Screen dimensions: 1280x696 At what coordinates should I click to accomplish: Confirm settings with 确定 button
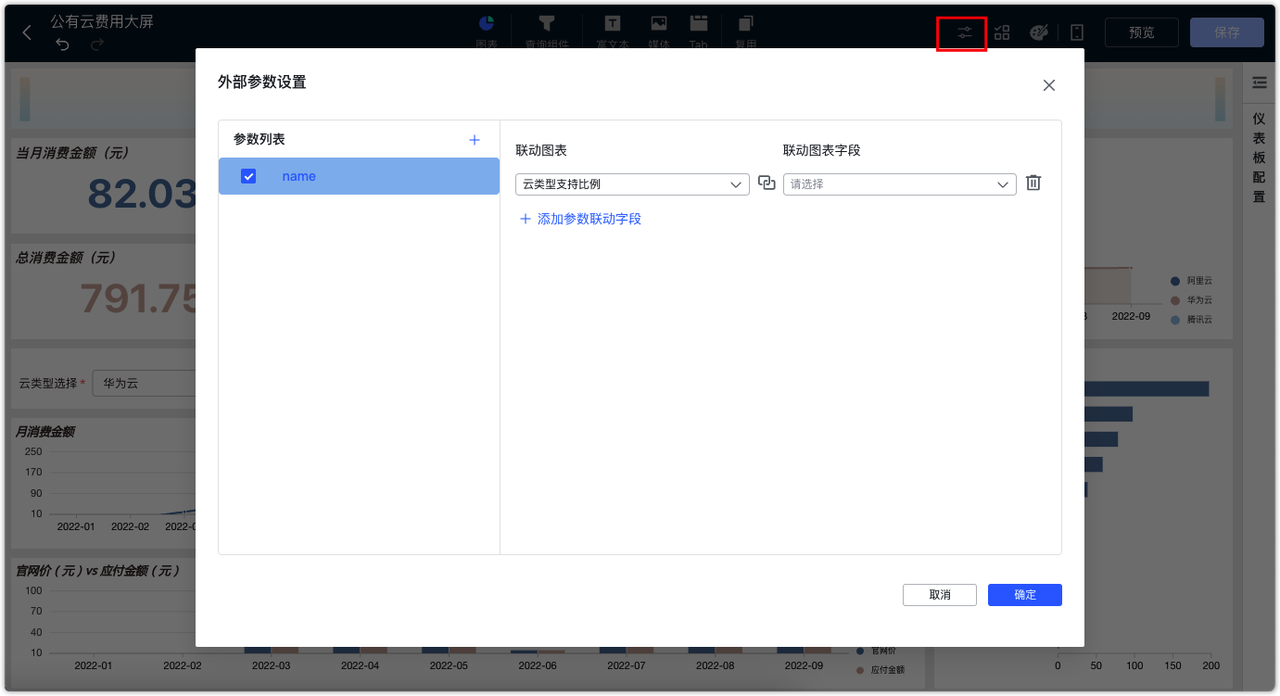point(1024,595)
